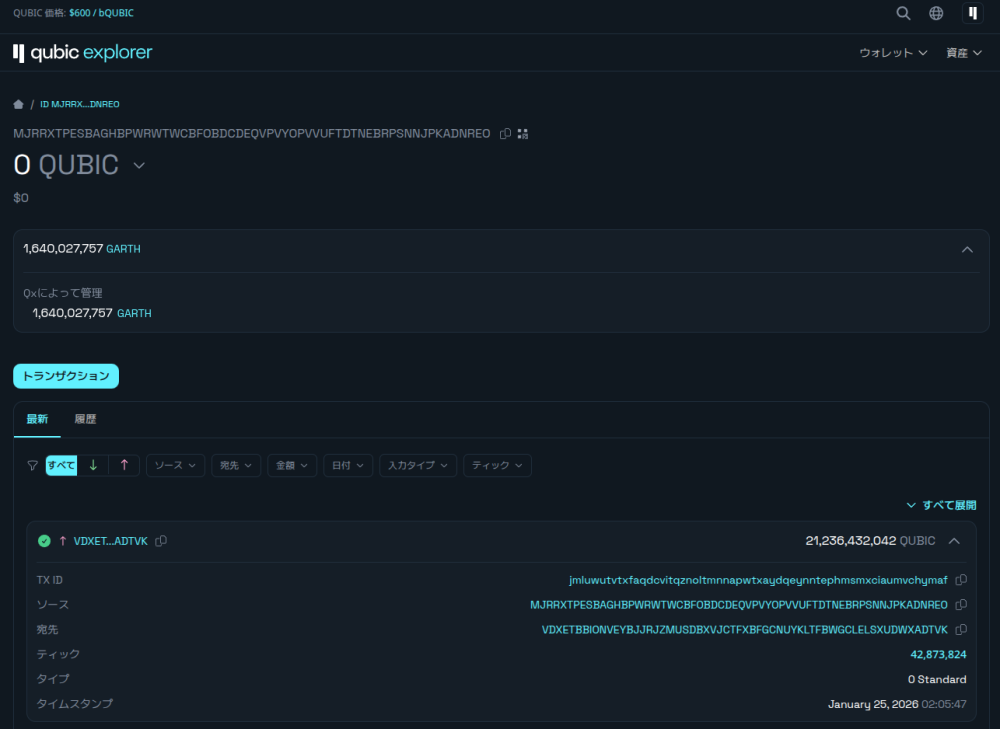
Task: Copy the wallet address next to MJRRXTPES ID
Action: pos(505,134)
